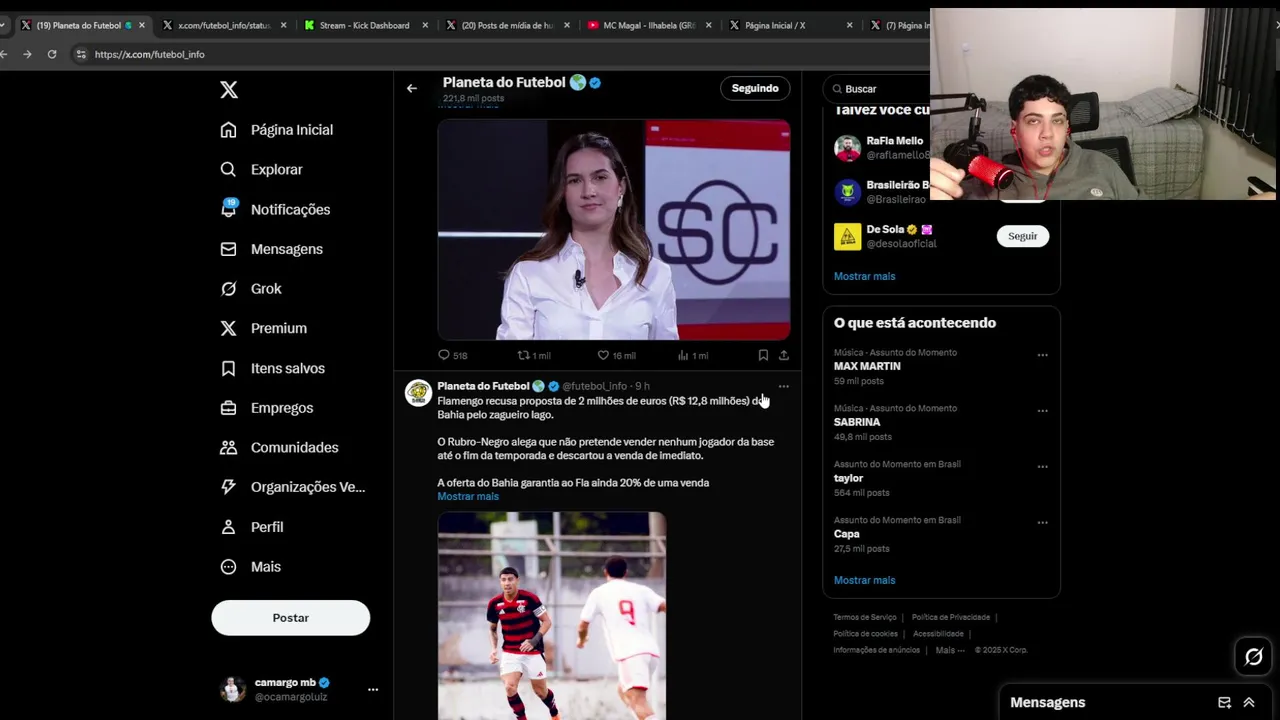Image resolution: width=1280 pixels, height=720 pixels.
Task: Open Premium page
Action: click(x=263, y=328)
